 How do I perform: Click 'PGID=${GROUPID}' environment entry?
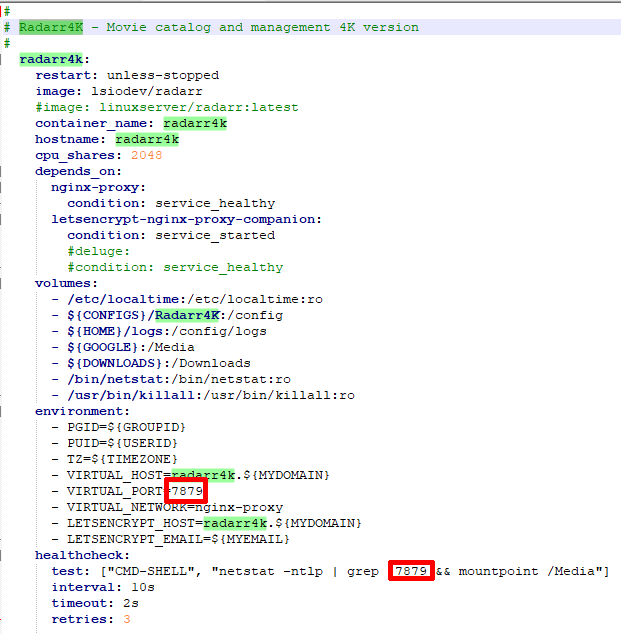pyautogui.click(x=126, y=427)
